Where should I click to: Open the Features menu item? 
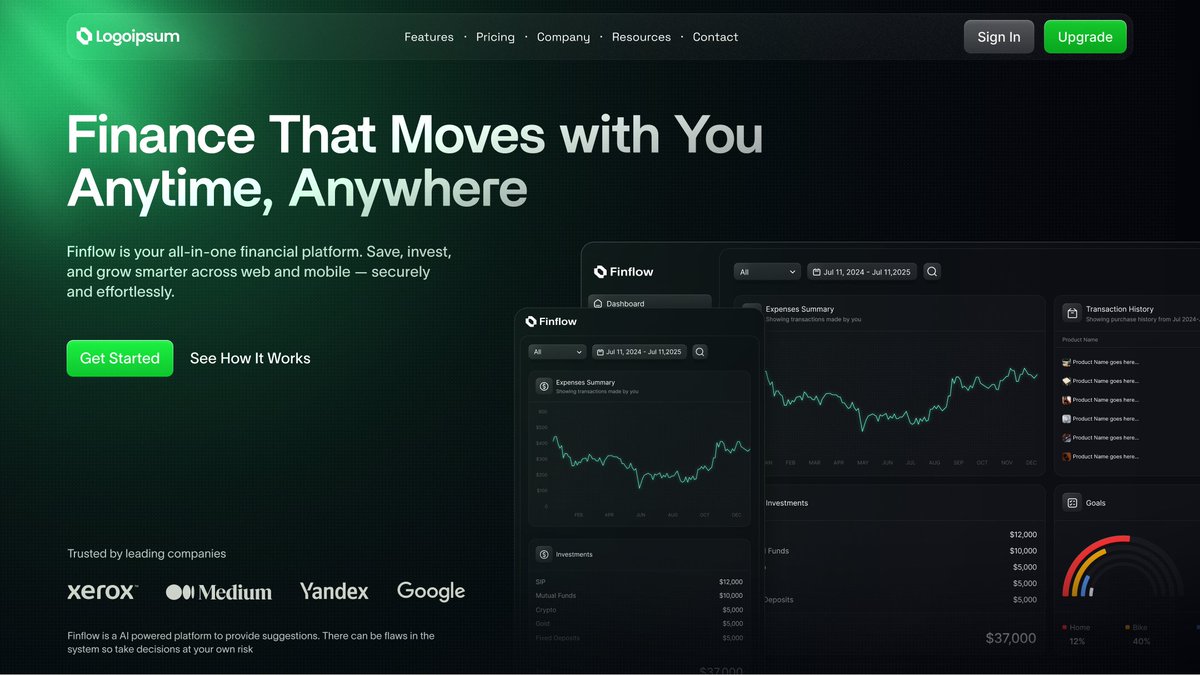point(429,37)
